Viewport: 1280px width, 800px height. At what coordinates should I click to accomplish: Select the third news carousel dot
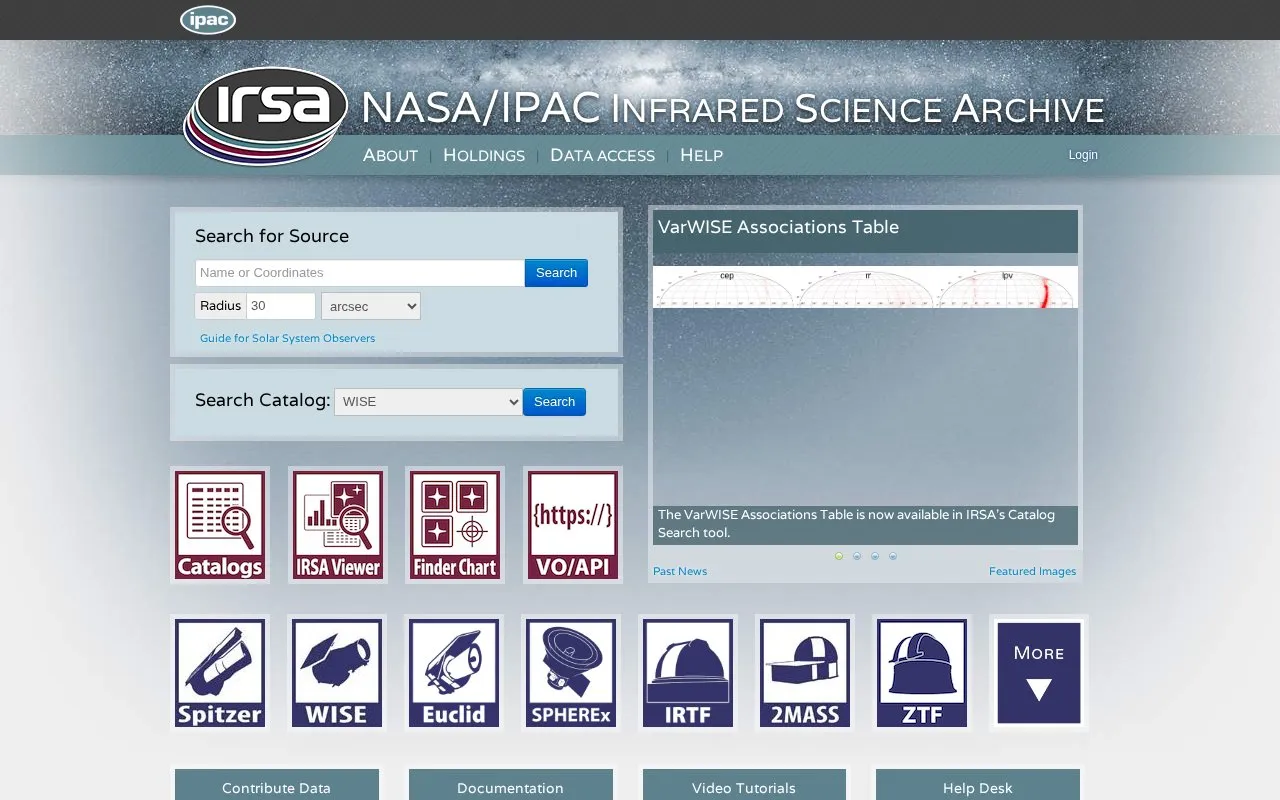[875, 556]
